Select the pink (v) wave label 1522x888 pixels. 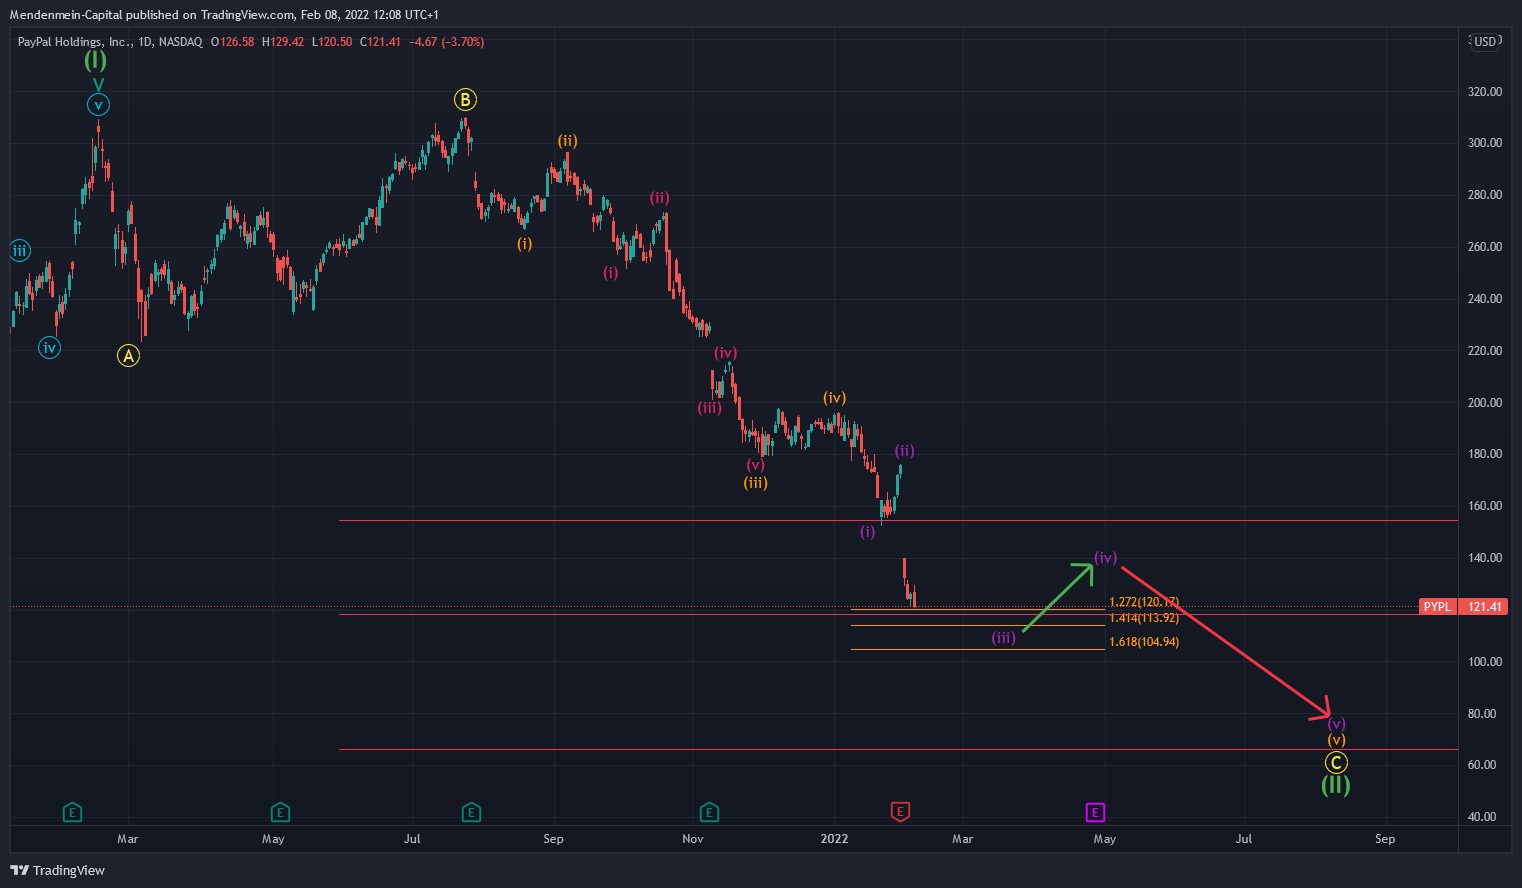pos(756,465)
